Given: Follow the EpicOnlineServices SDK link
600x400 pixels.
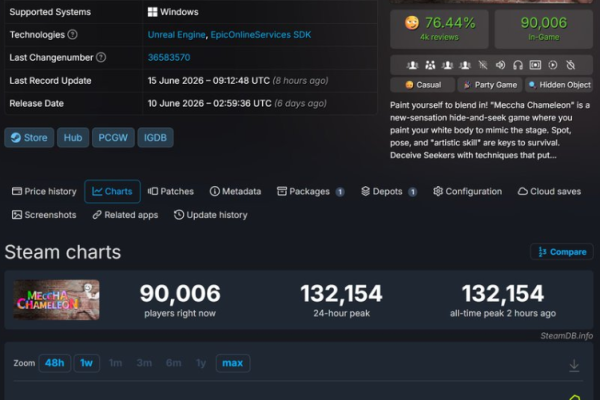Looking at the screenshot, I should click(261, 35).
